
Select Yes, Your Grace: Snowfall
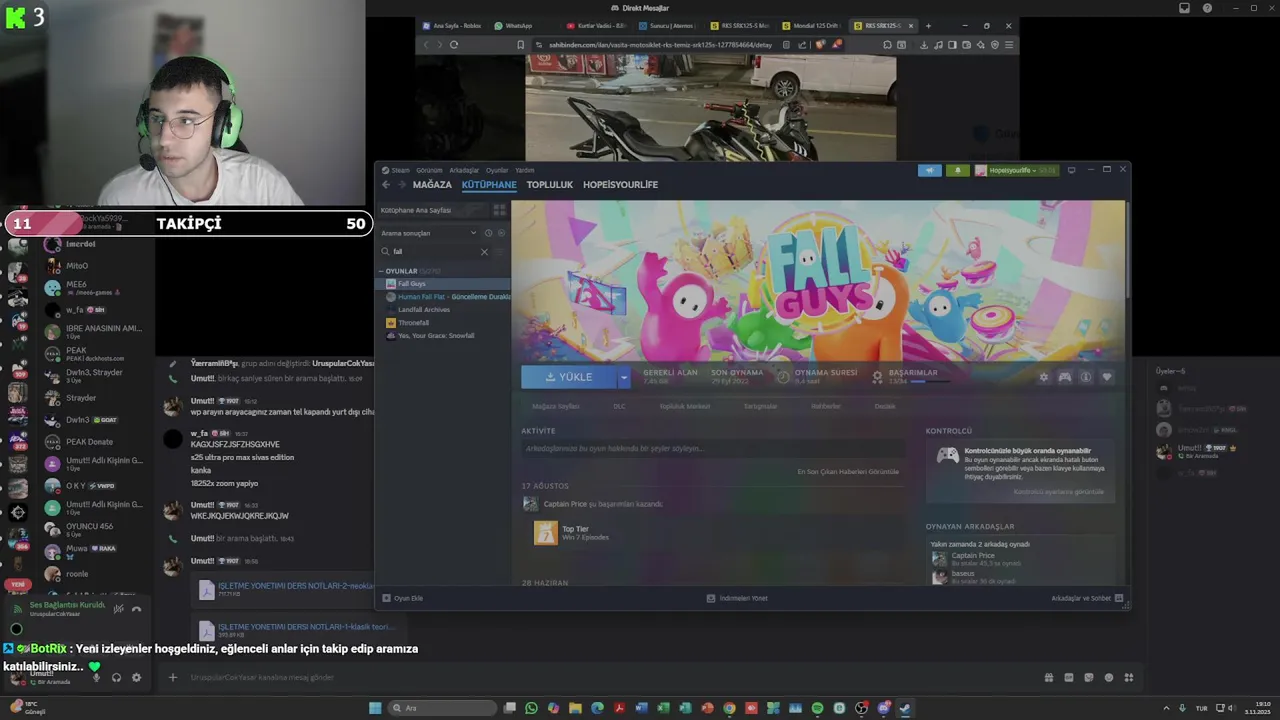(445, 336)
